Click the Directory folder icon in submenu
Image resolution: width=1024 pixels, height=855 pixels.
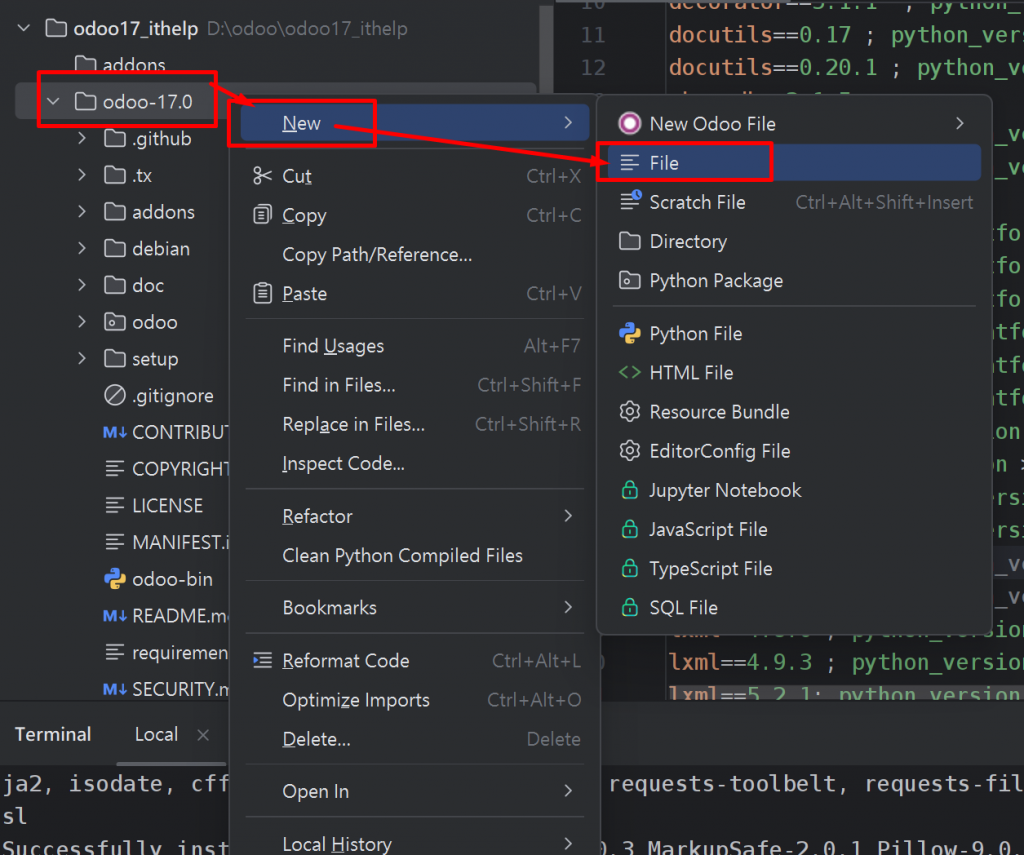coord(630,241)
